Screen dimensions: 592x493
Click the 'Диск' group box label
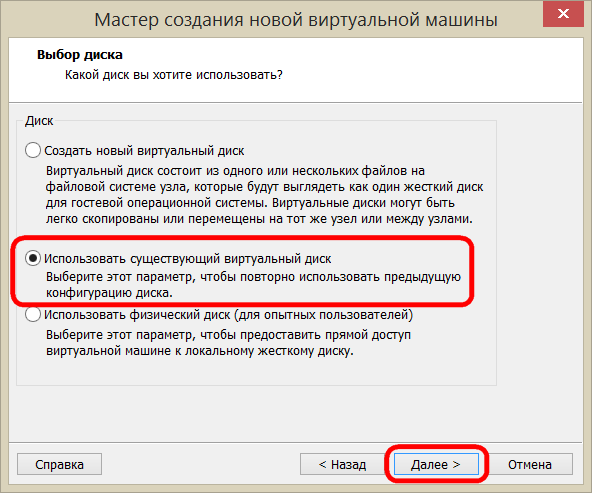tap(39, 121)
